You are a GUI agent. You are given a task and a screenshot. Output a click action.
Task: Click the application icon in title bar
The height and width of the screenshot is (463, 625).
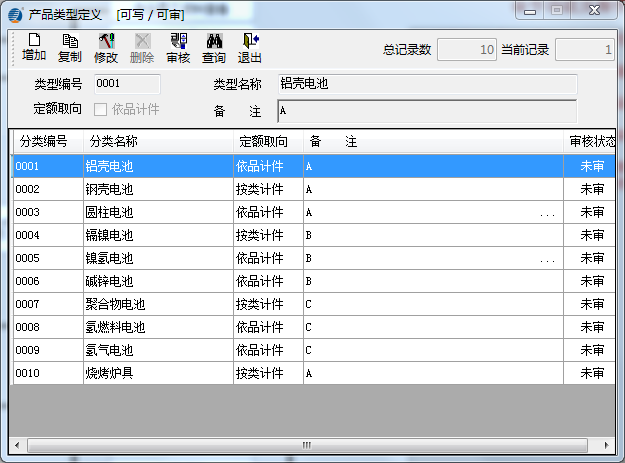click(15, 14)
